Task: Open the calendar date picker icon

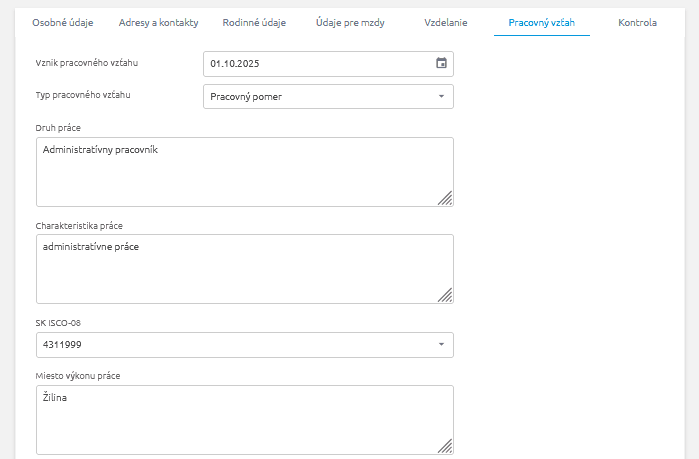Action: [441, 64]
